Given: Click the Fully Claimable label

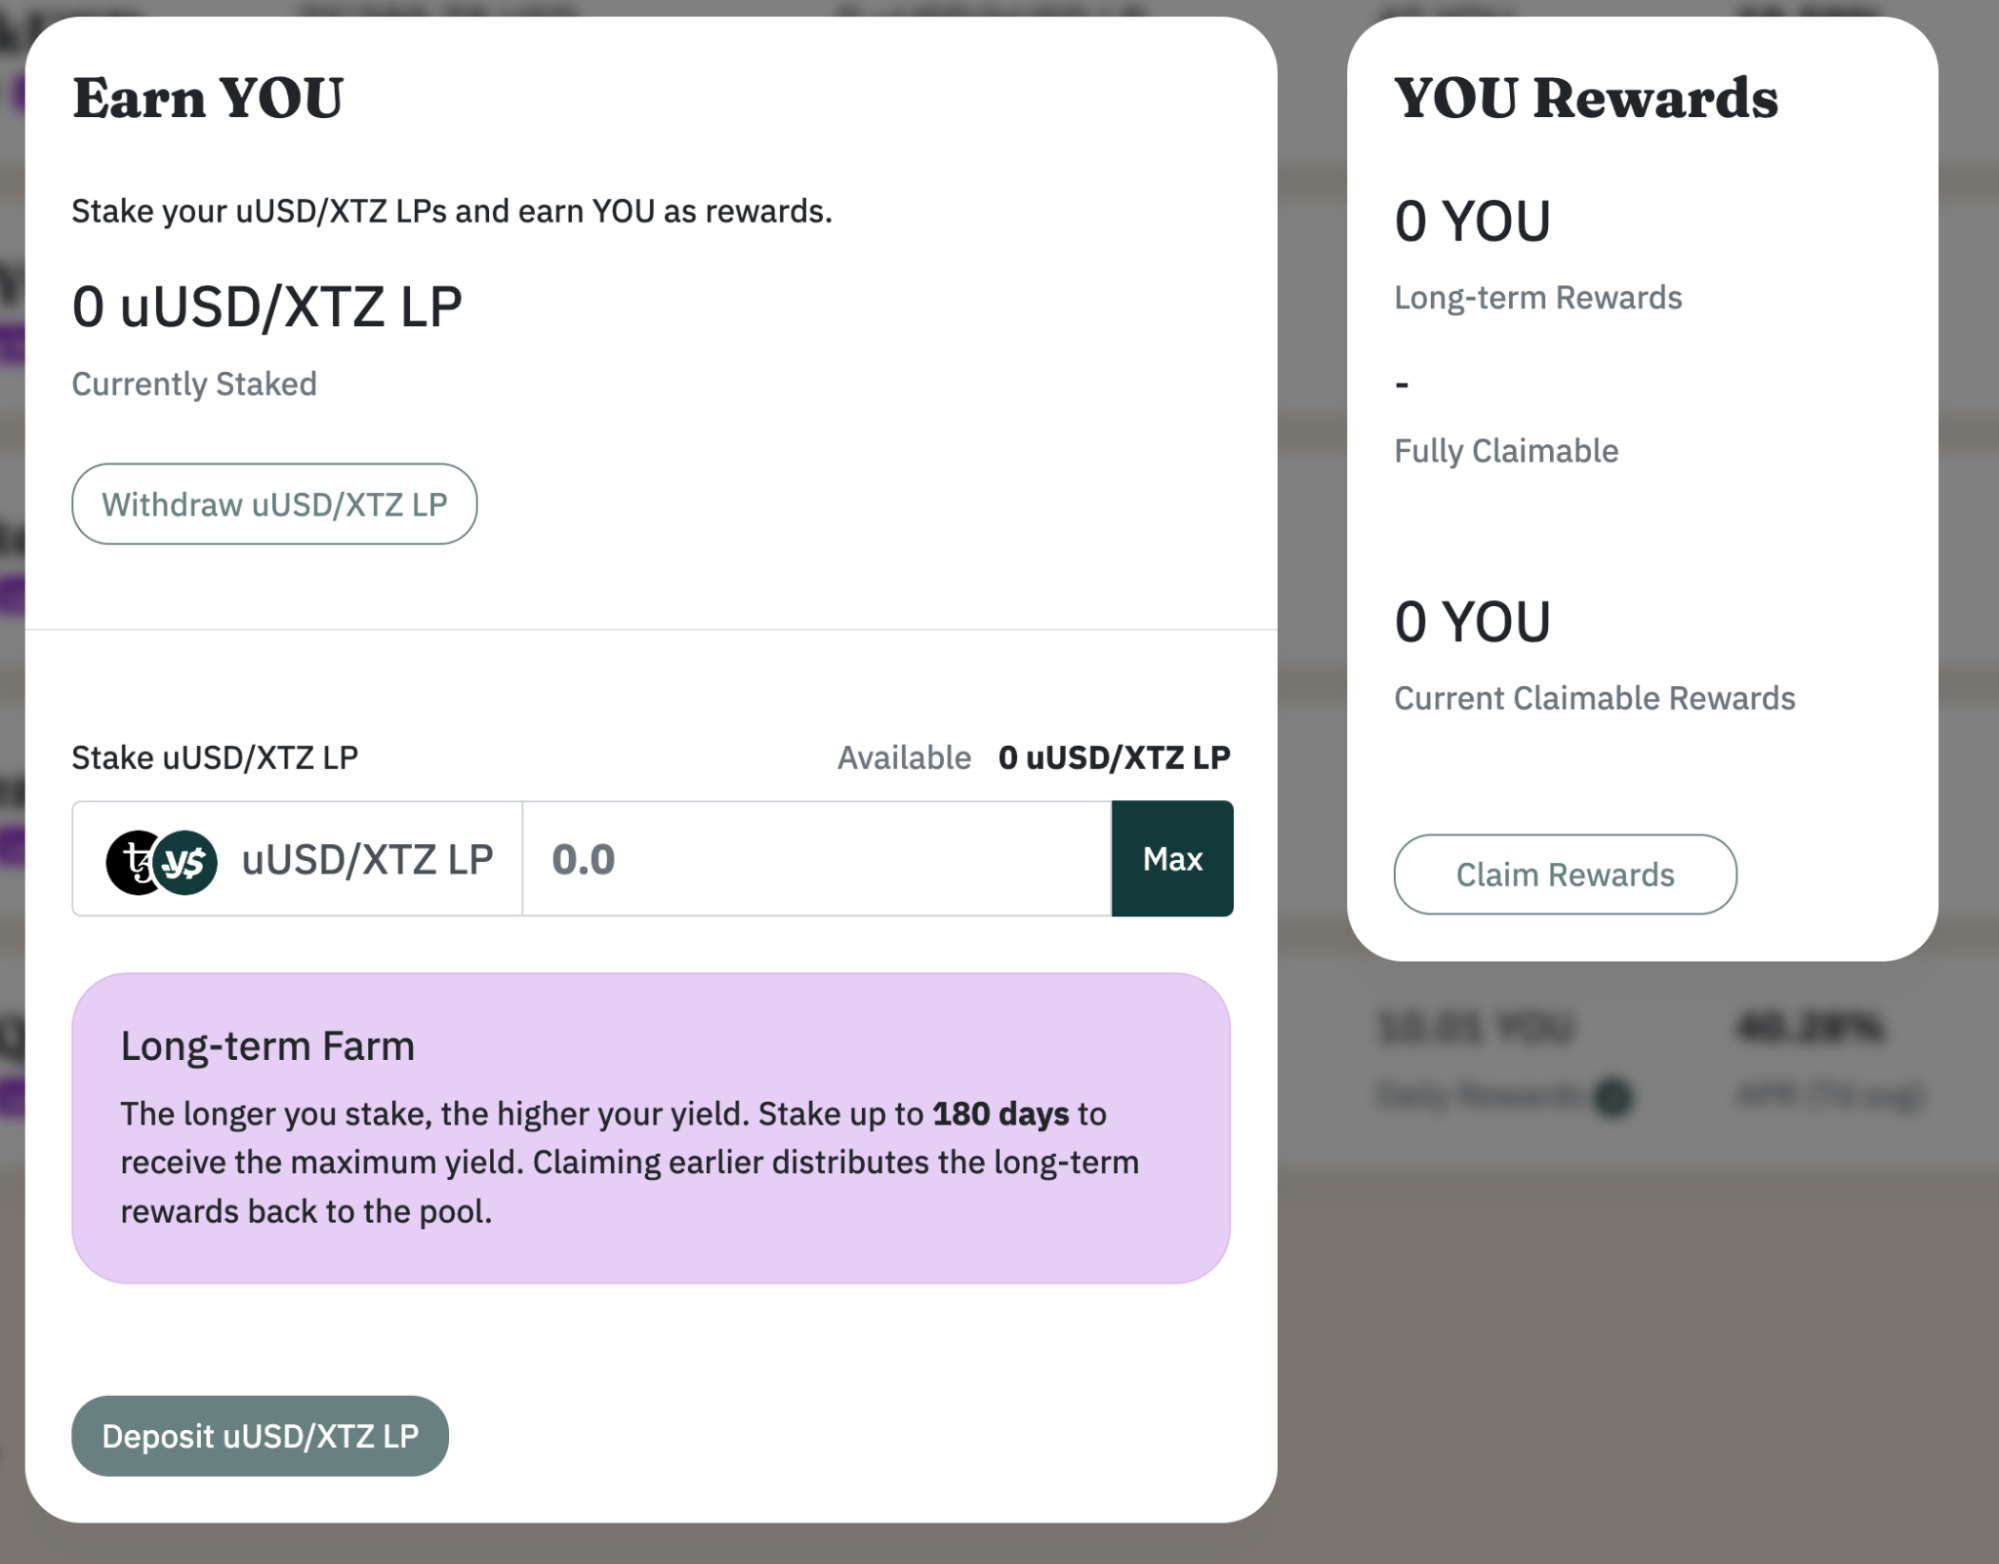Looking at the screenshot, I should click(x=1506, y=451).
